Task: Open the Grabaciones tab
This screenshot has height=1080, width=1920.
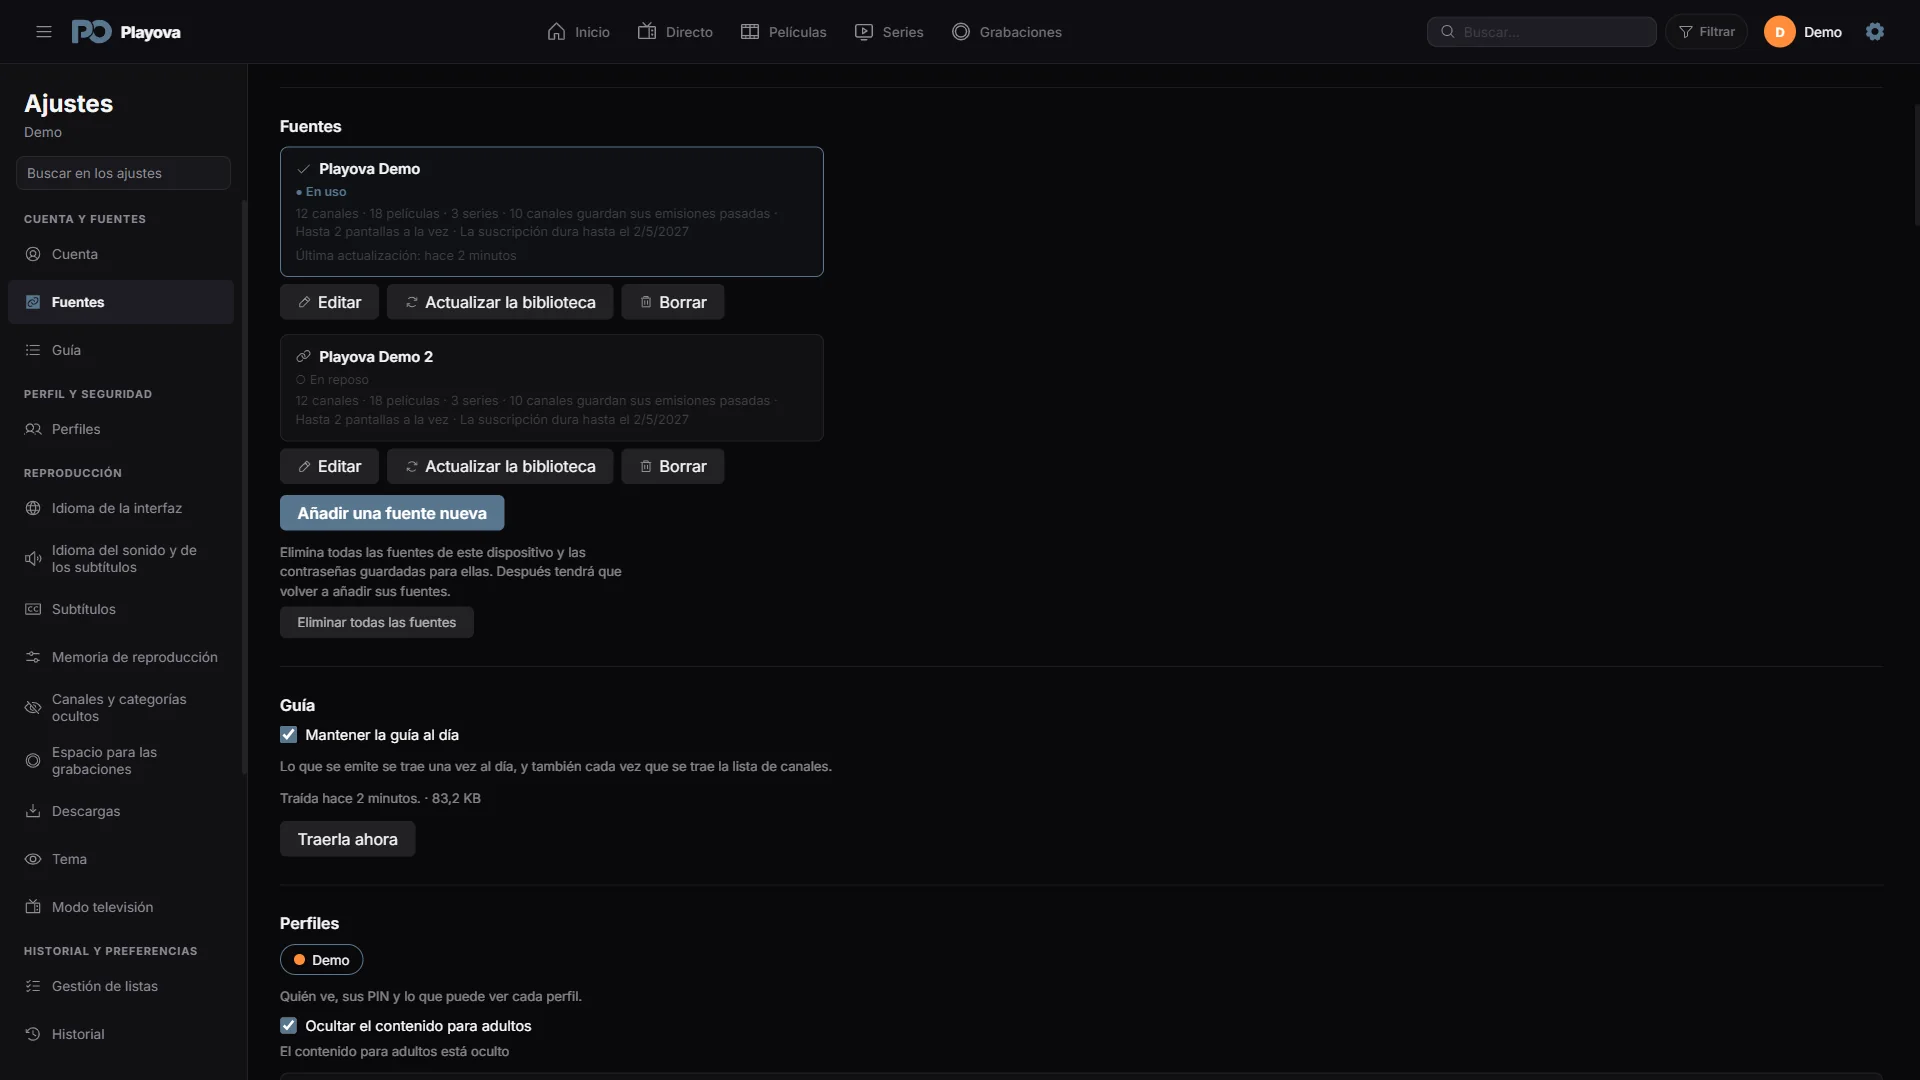Action: [x=1007, y=32]
